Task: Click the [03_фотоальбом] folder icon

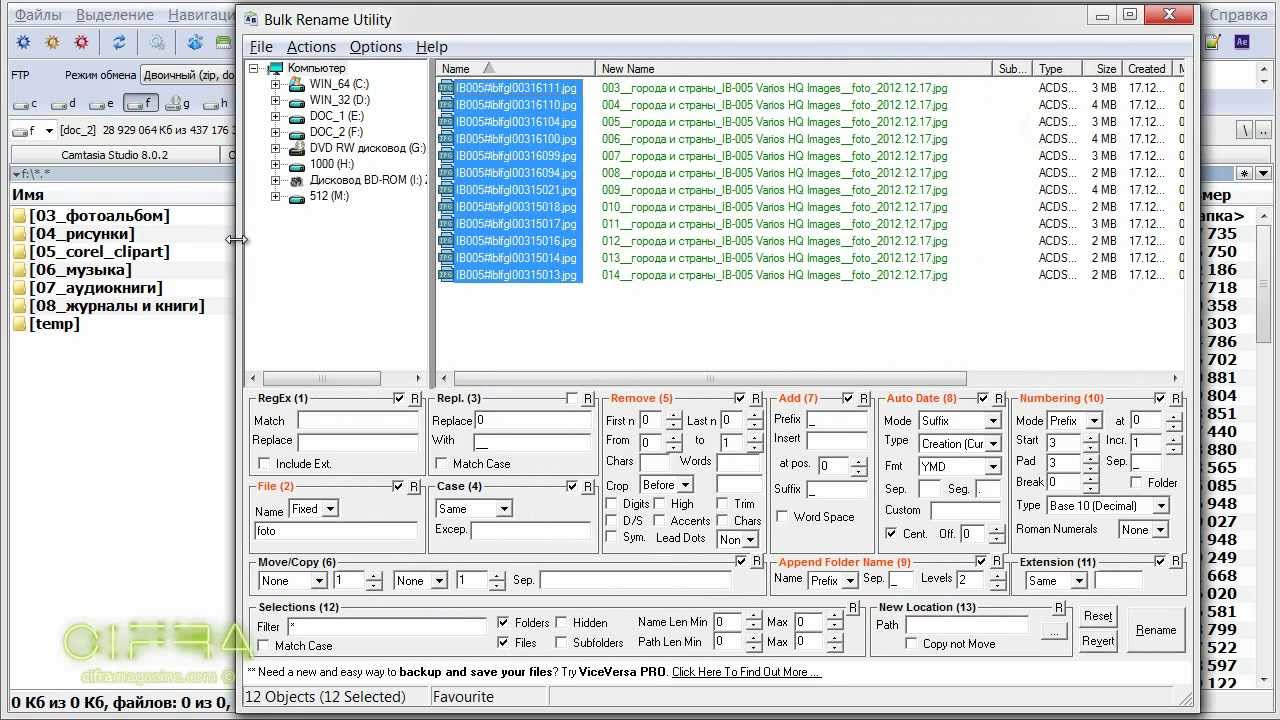Action: click(x=19, y=216)
